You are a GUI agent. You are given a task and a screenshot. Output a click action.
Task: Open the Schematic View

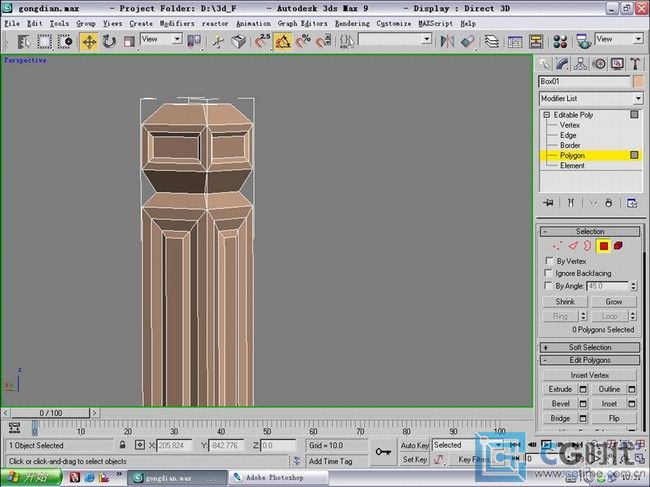[536, 41]
